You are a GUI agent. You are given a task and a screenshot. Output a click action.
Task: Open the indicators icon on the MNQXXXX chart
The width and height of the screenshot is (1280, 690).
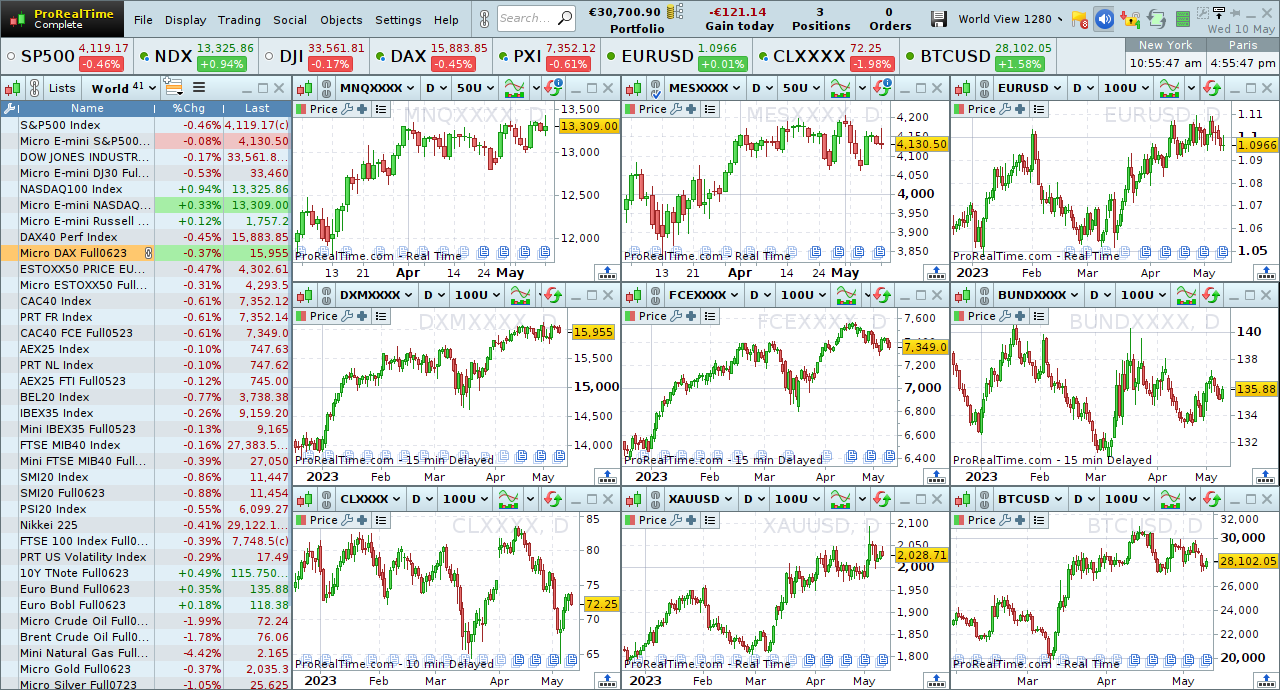coord(516,88)
